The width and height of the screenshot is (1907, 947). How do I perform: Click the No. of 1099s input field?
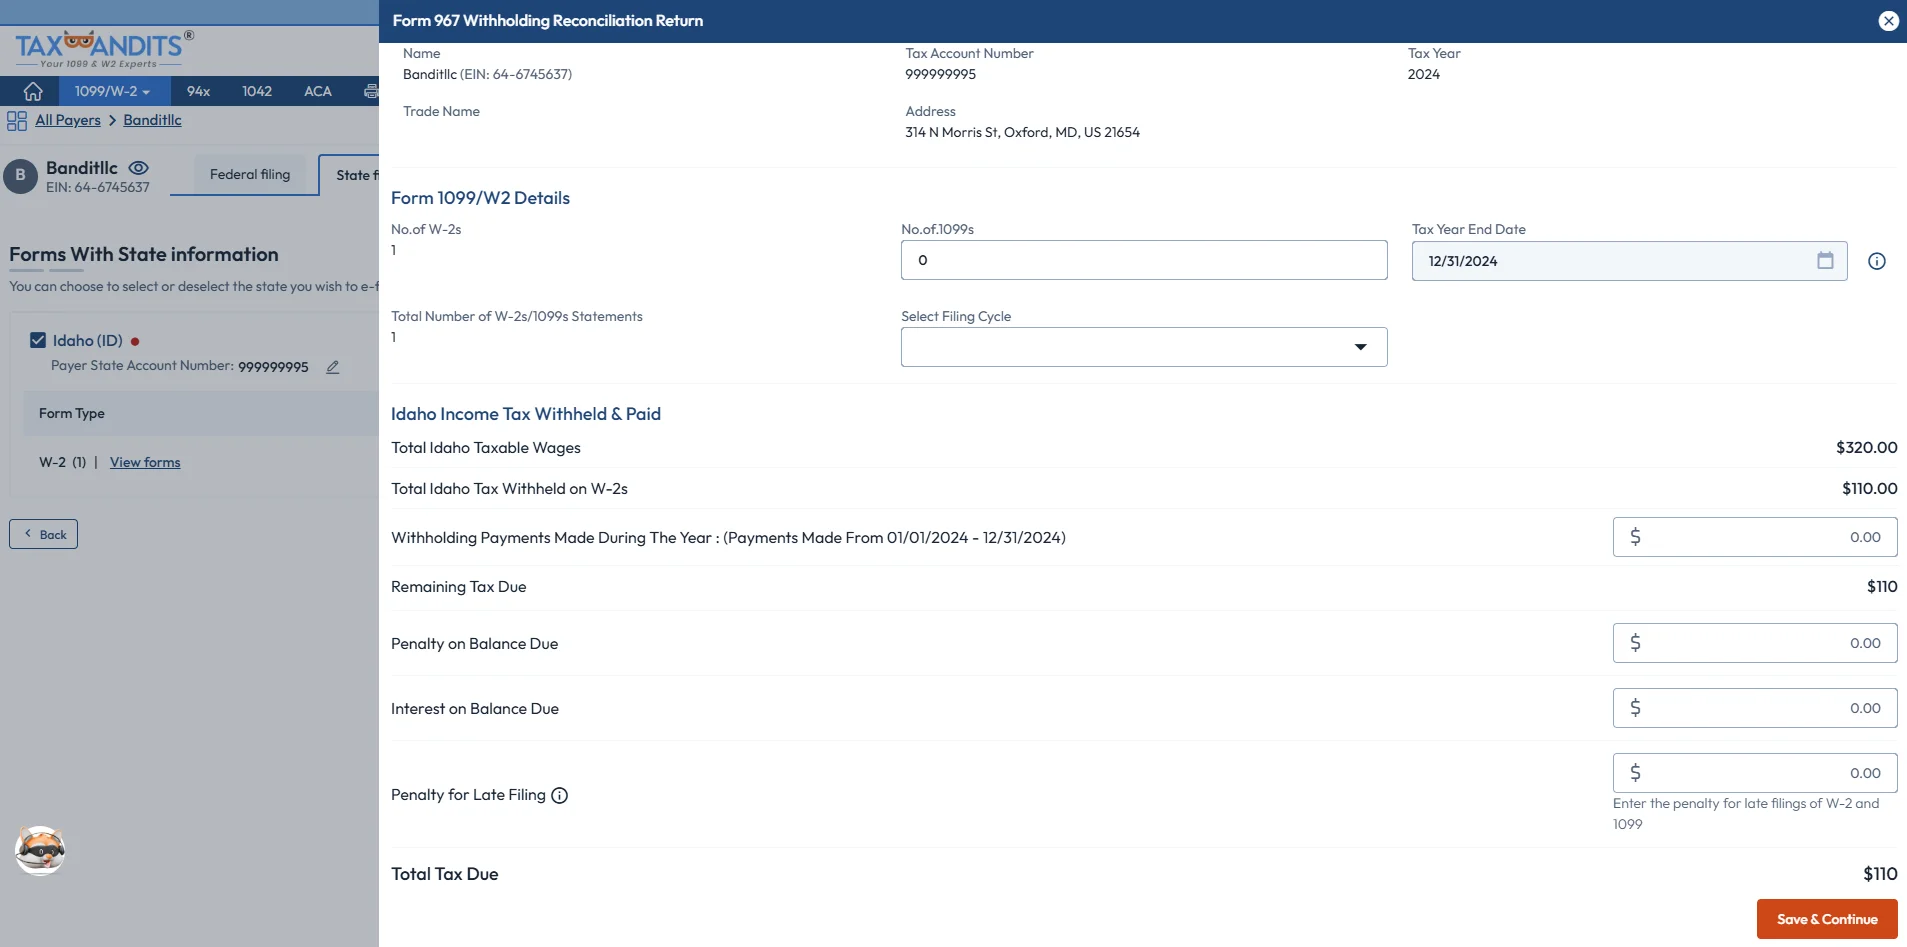[1144, 260]
